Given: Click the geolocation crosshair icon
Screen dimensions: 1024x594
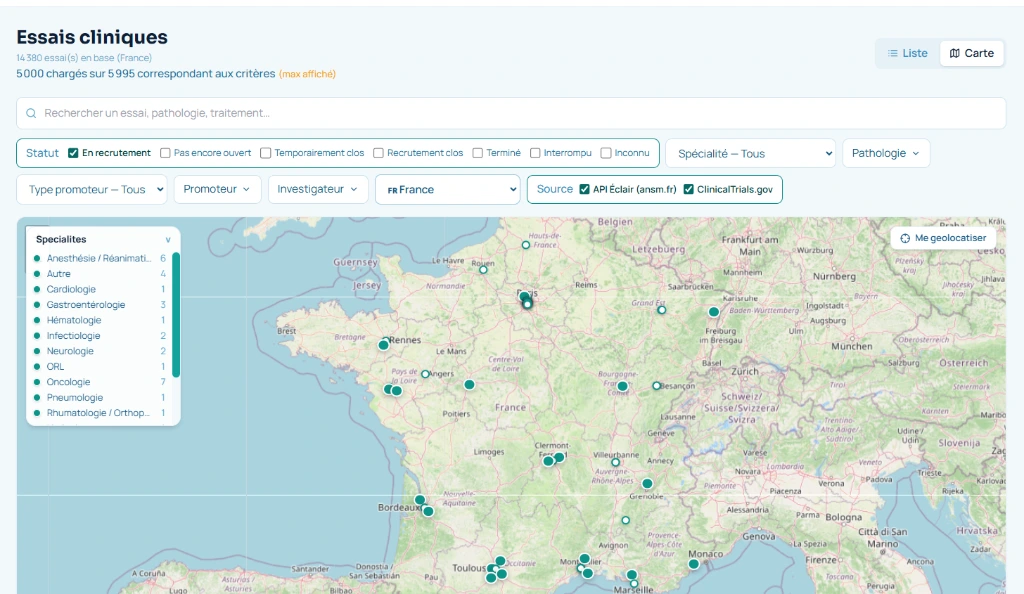Looking at the screenshot, I should click(904, 238).
